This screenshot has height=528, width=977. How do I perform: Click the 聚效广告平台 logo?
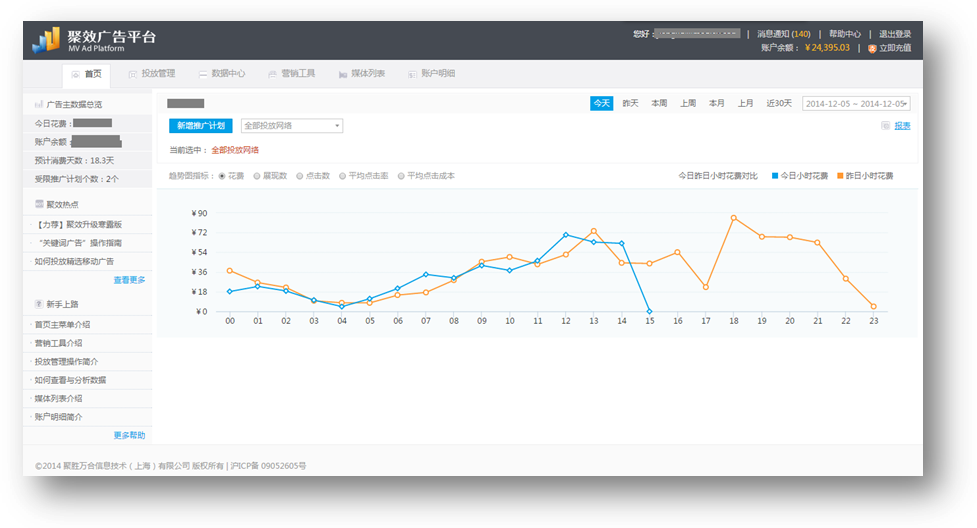(93, 40)
